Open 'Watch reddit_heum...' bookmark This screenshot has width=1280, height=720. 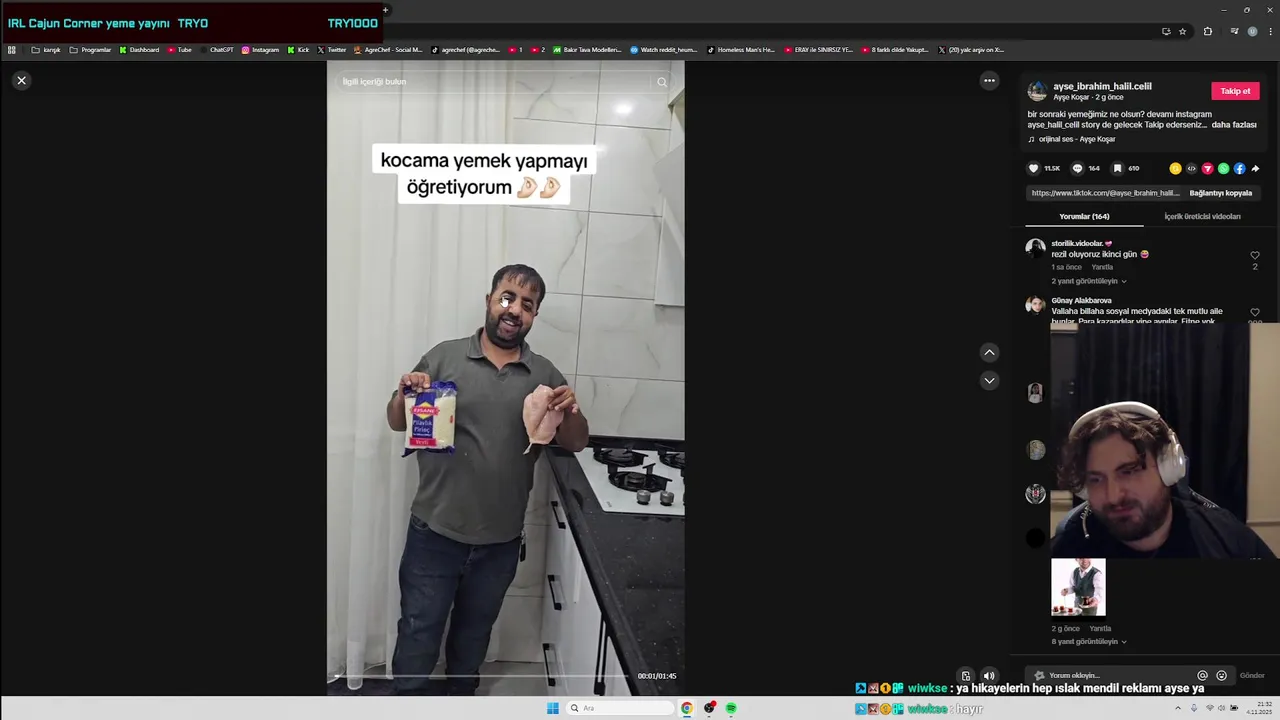663,50
